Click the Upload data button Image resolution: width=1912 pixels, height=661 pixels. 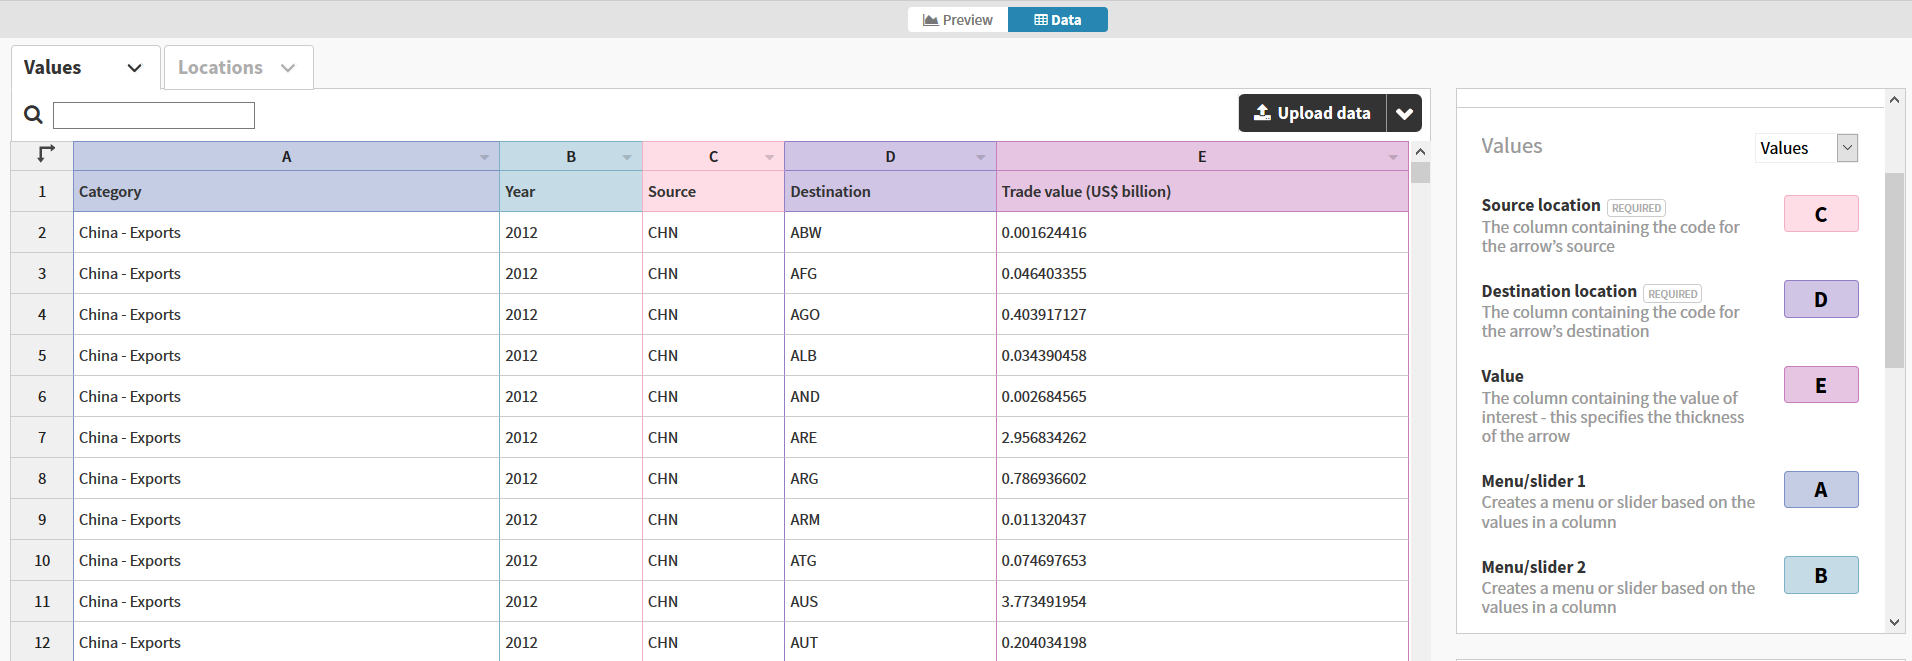pyautogui.click(x=1312, y=113)
